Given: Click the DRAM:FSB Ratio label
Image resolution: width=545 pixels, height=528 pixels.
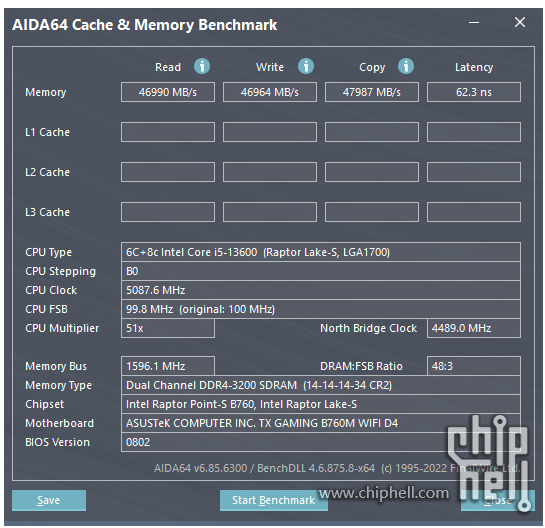Looking at the screenshot, I should [361, 366].
